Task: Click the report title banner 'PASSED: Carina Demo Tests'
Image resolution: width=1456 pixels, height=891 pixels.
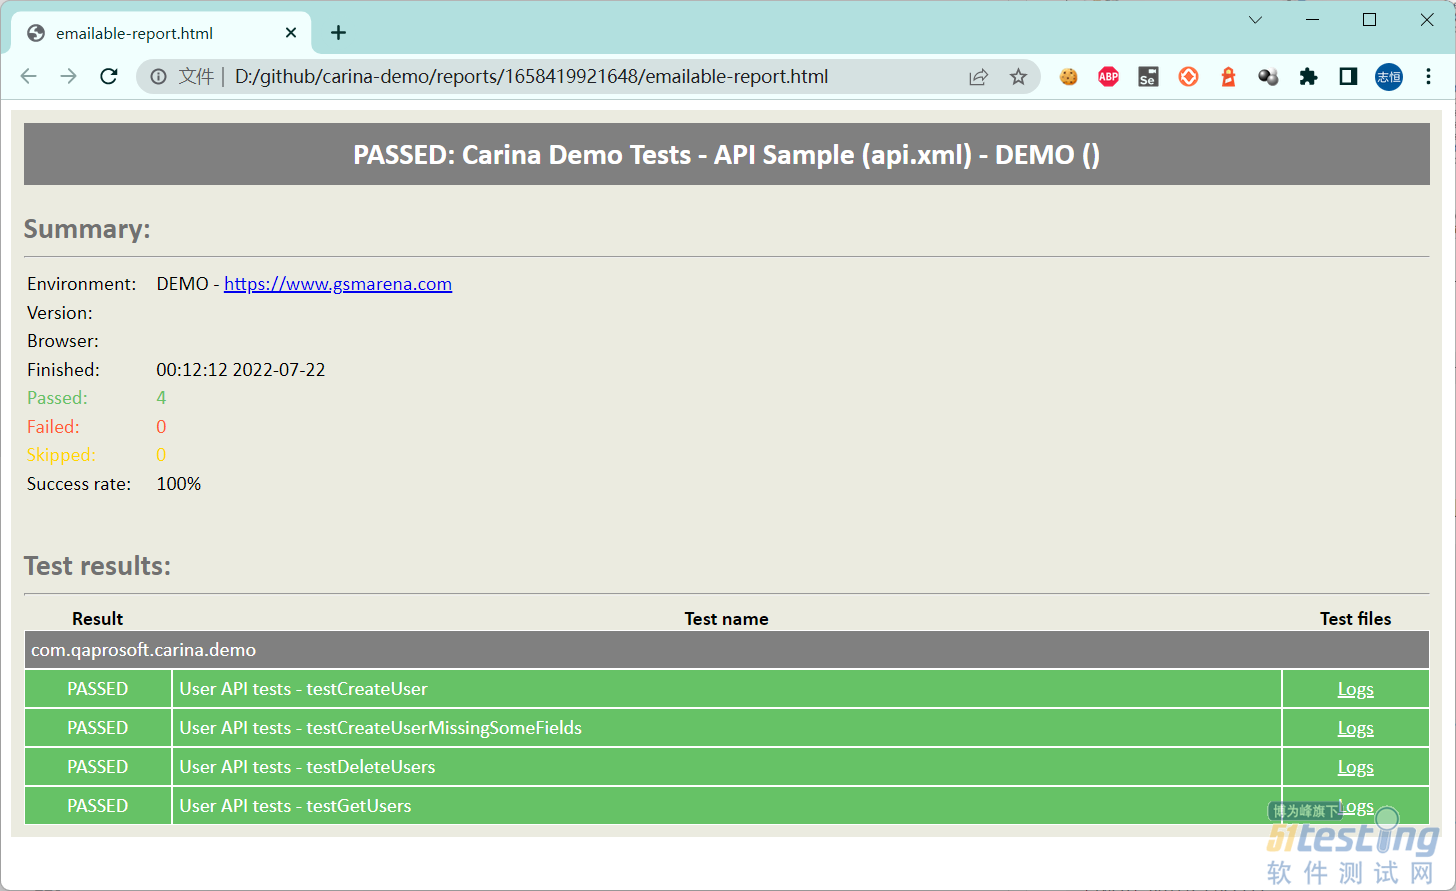Action: tap(727, 155)
